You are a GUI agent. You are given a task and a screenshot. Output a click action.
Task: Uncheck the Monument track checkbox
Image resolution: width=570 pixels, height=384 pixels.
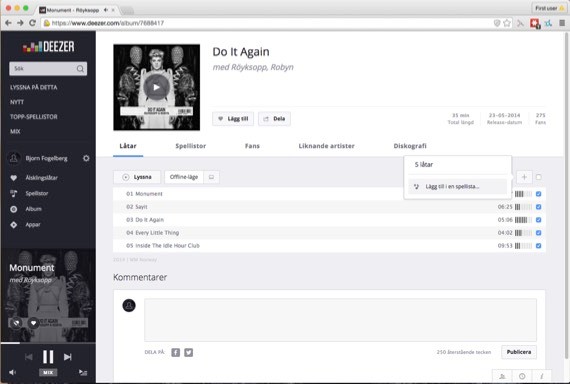(539, 194)
